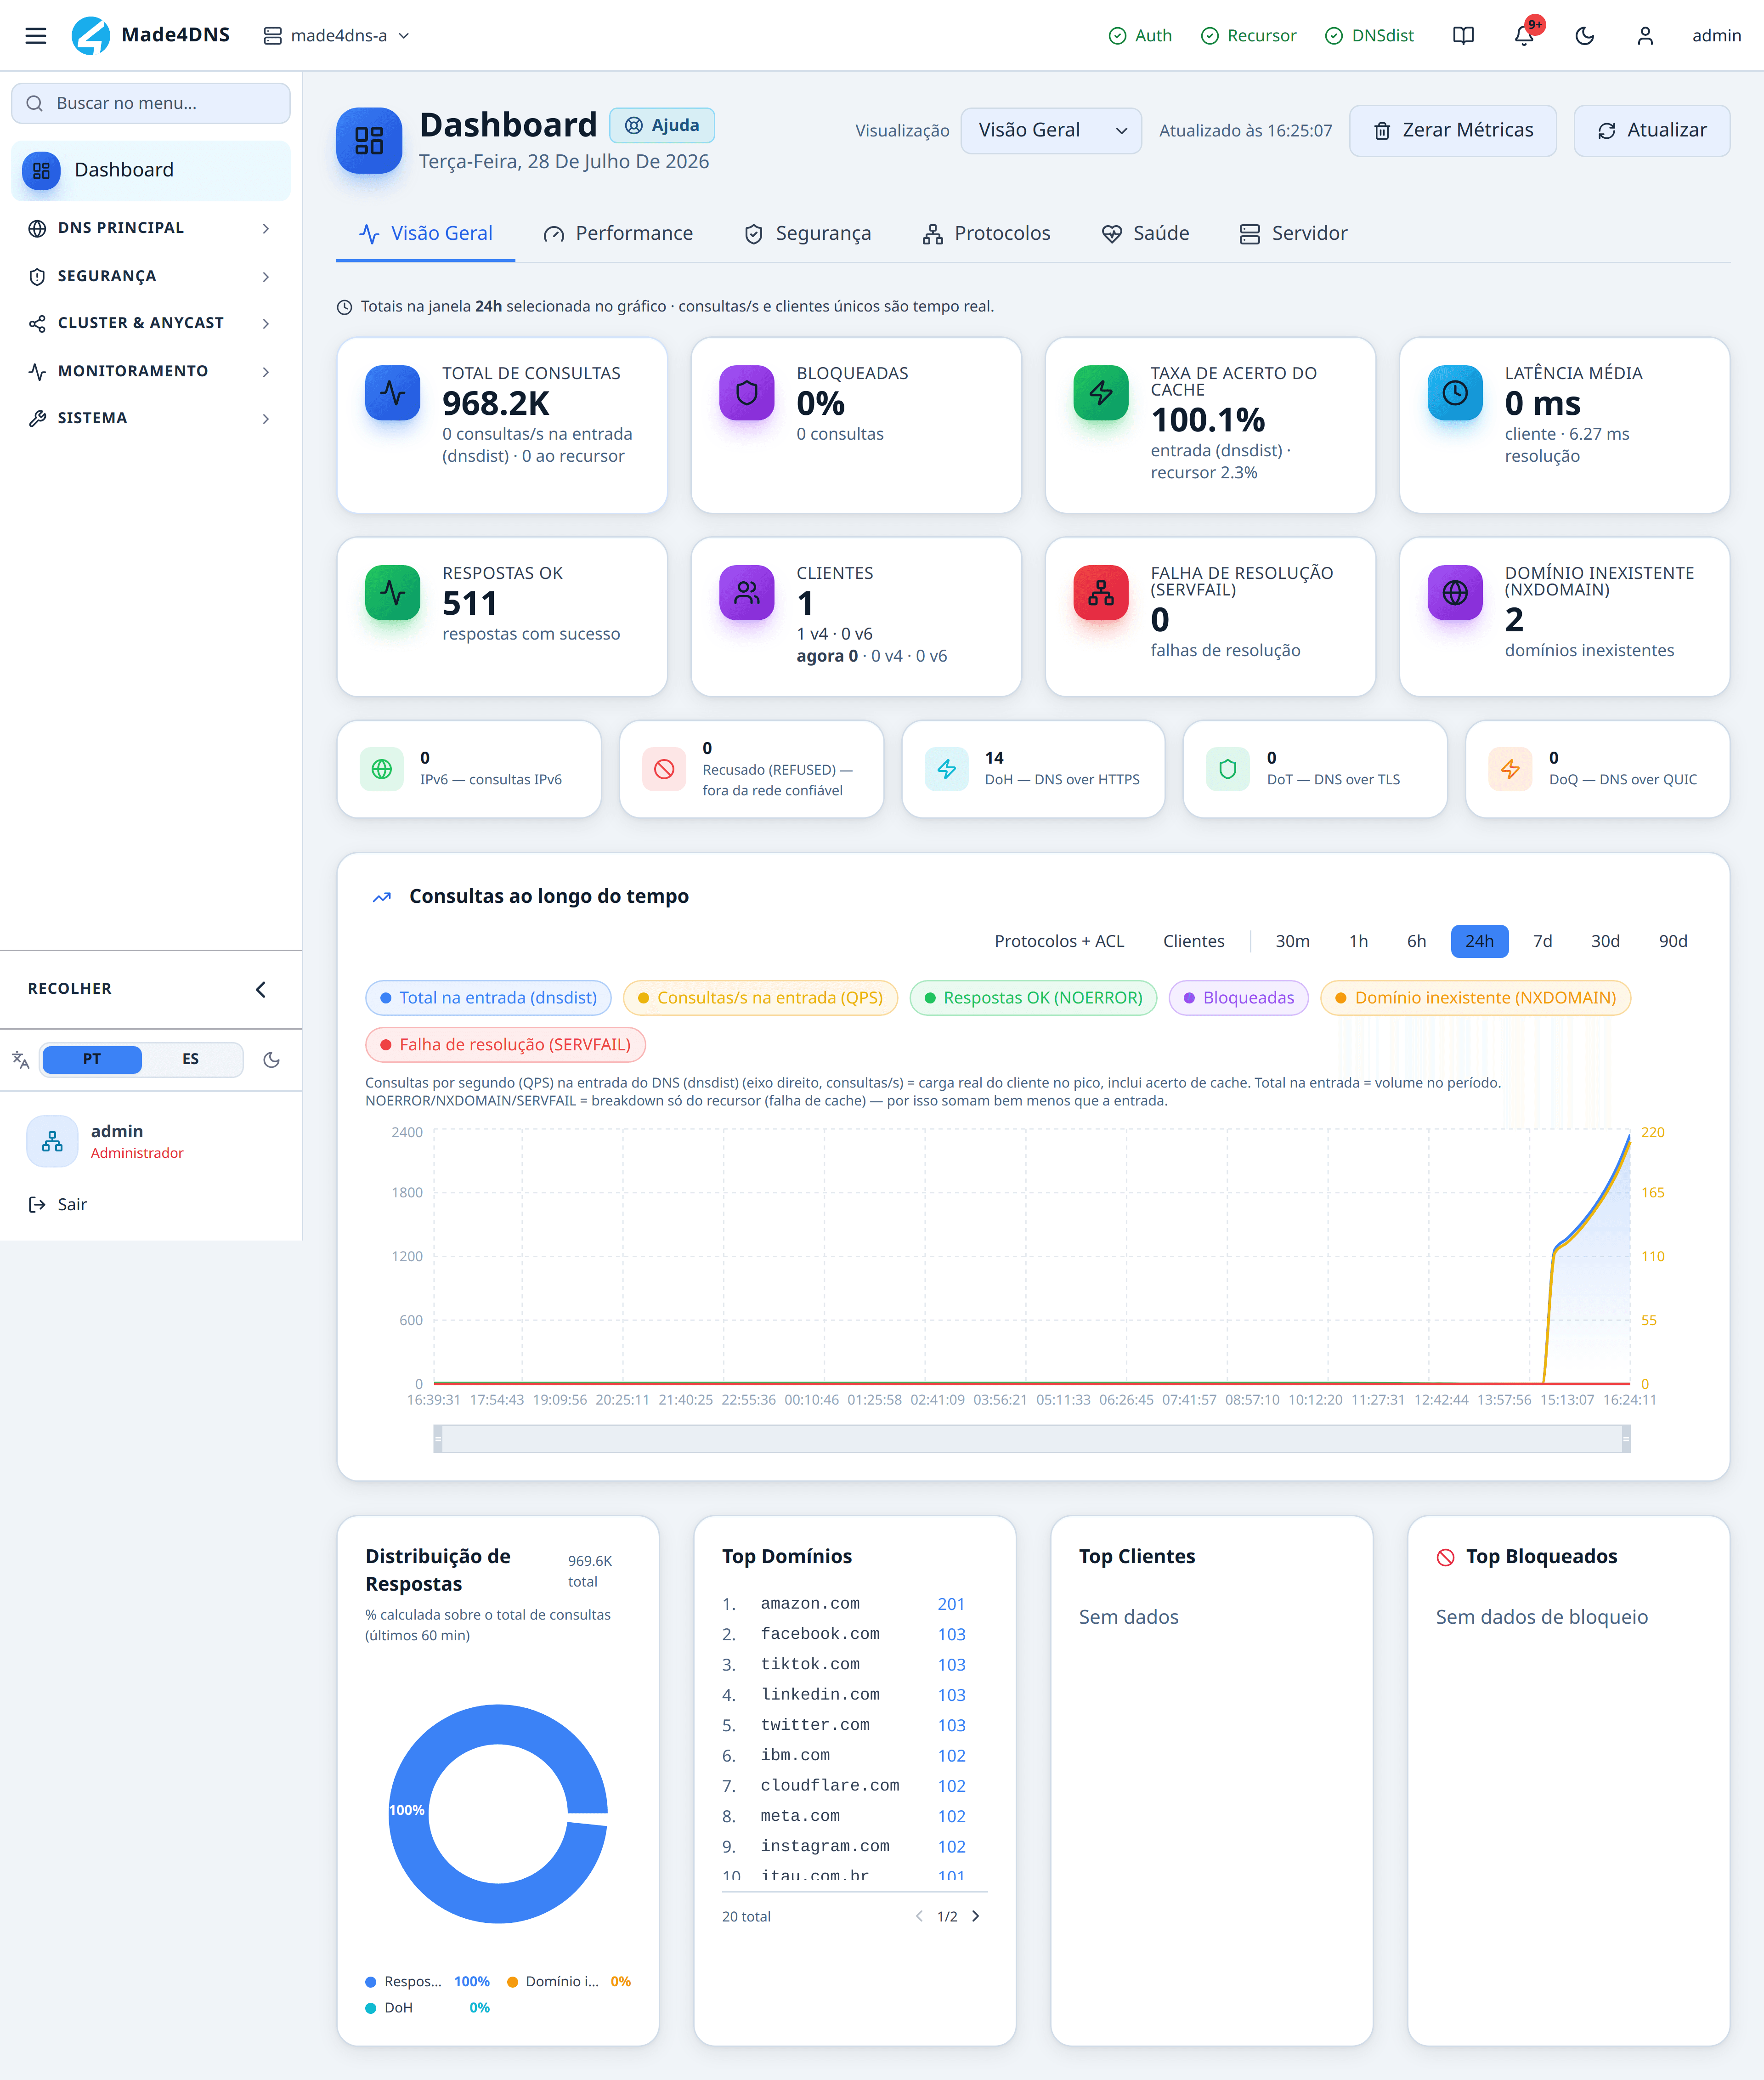Click the Auth status indicator
This screenshot has width=1764, height=2080.
pos(1140,36)
